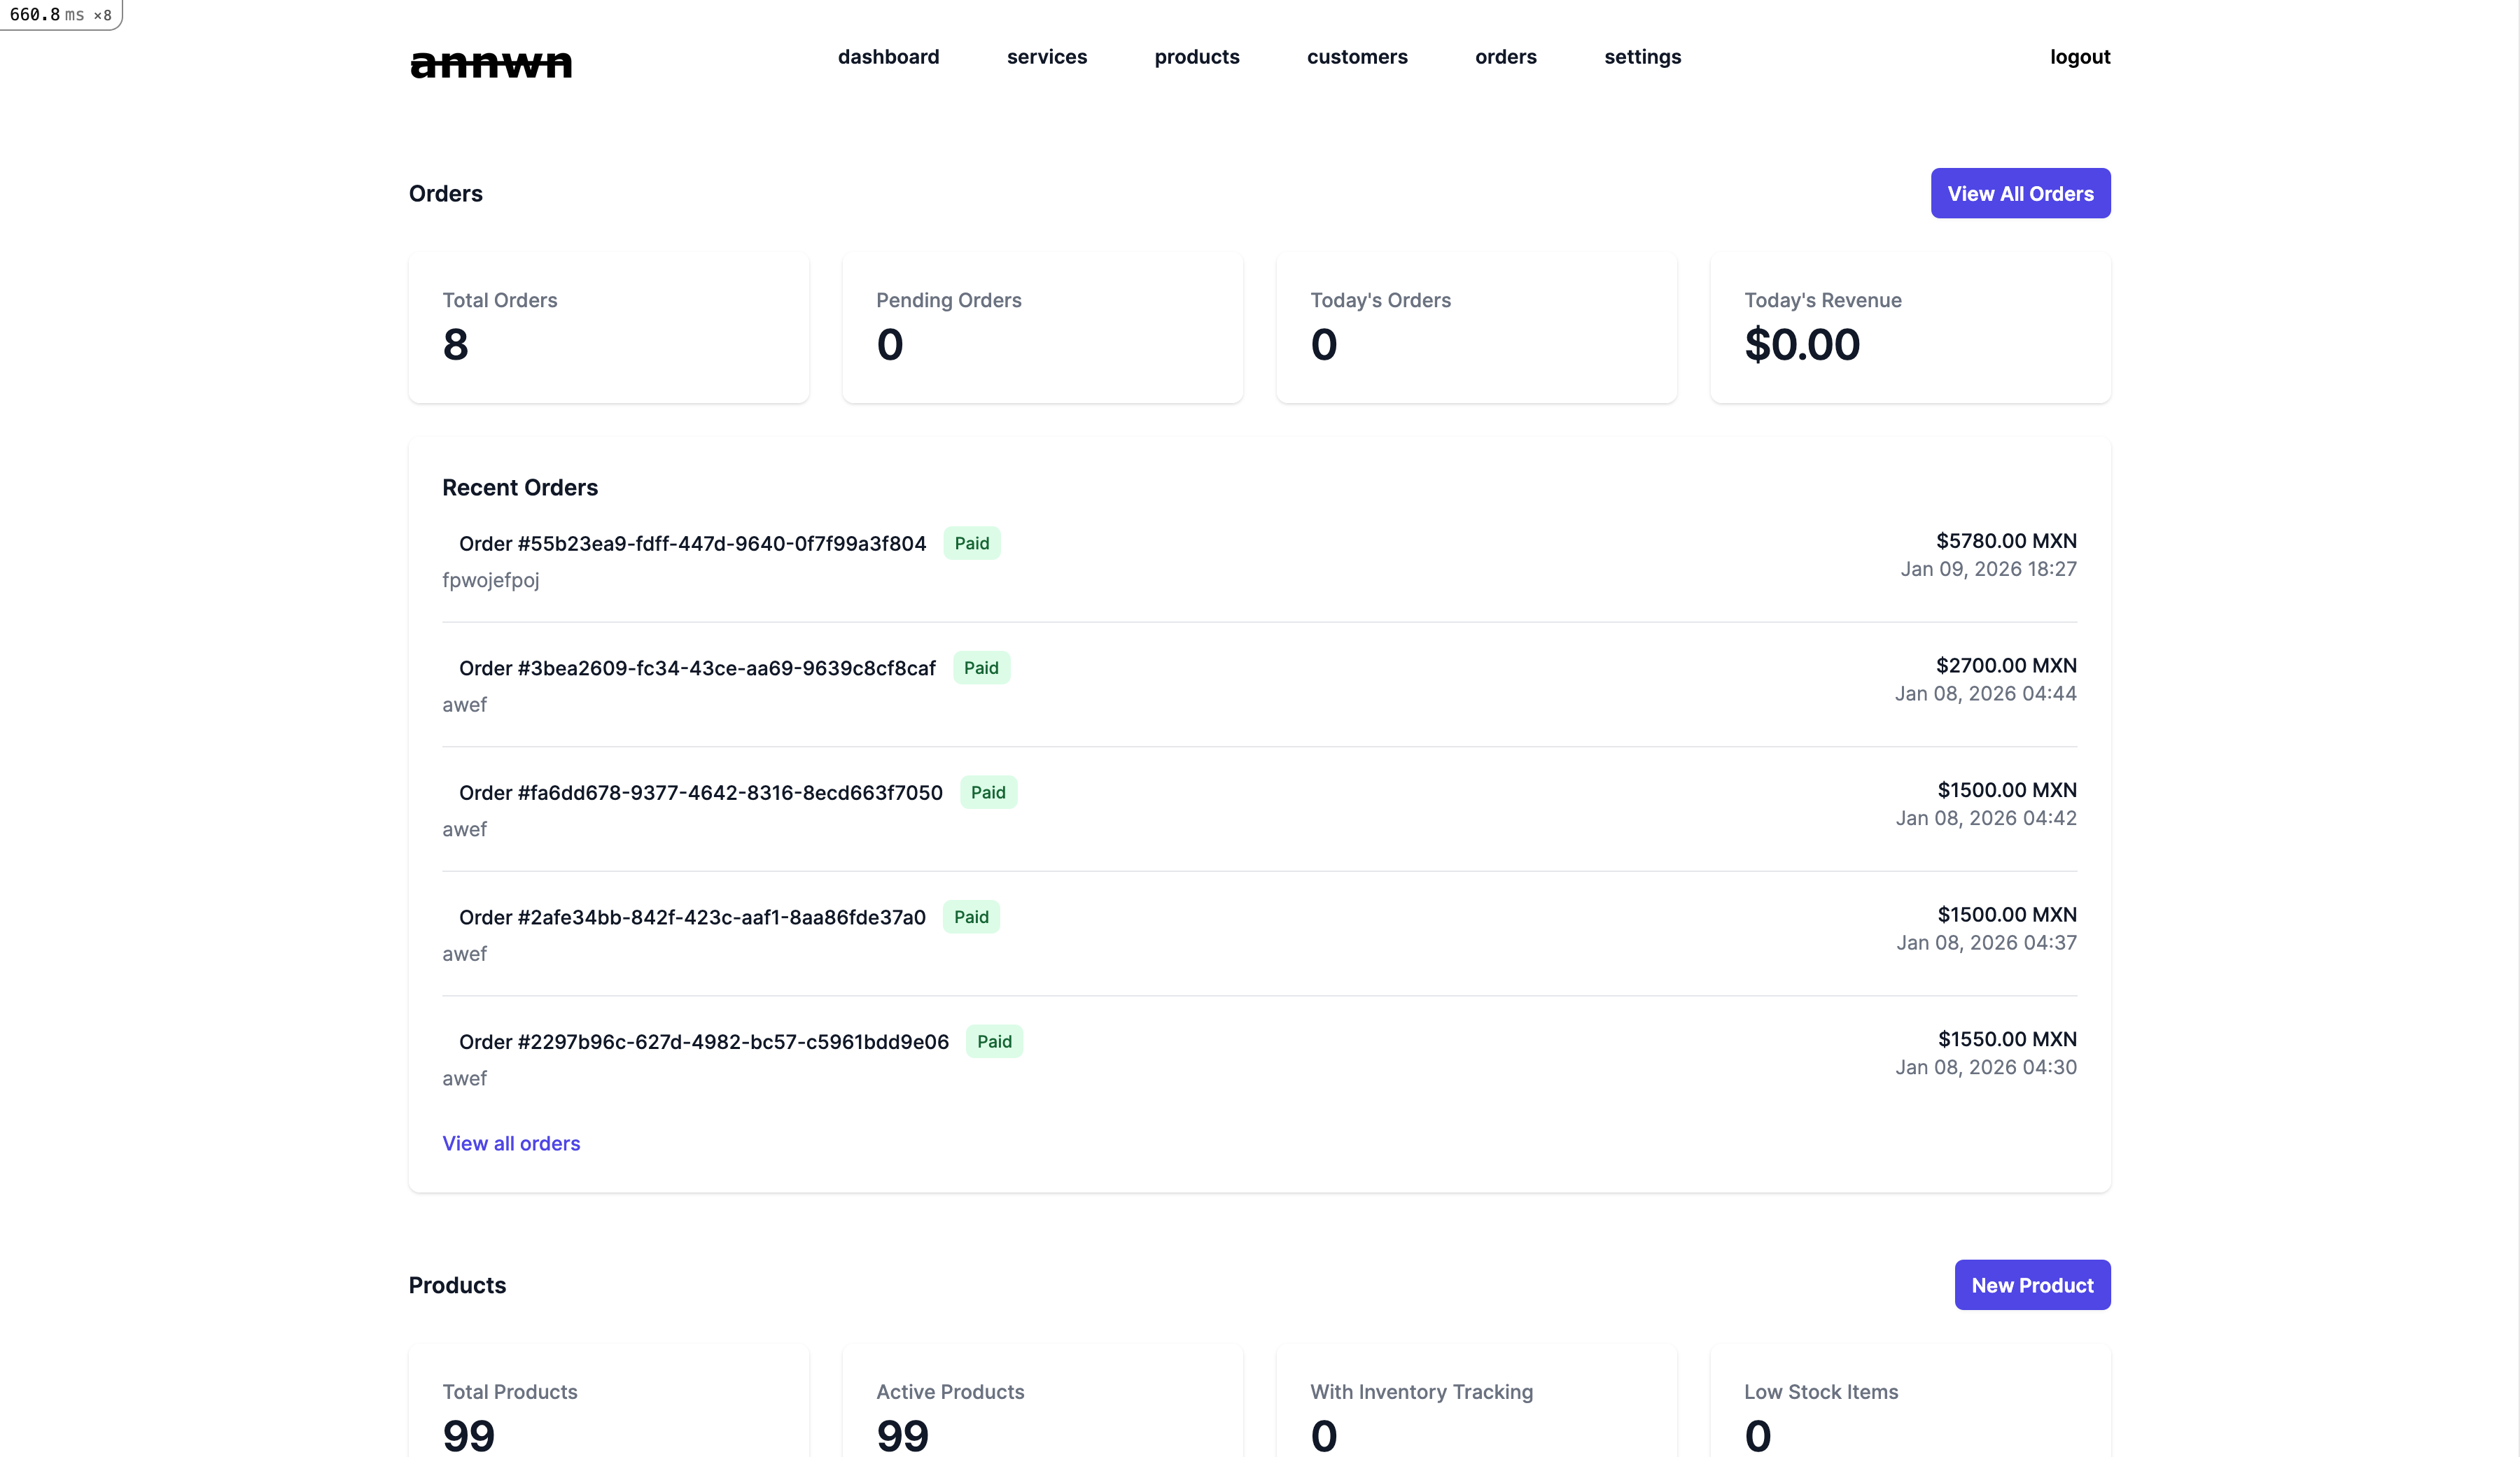
Task: Click the View all orders link below orders
Action: pos(511,1143)
